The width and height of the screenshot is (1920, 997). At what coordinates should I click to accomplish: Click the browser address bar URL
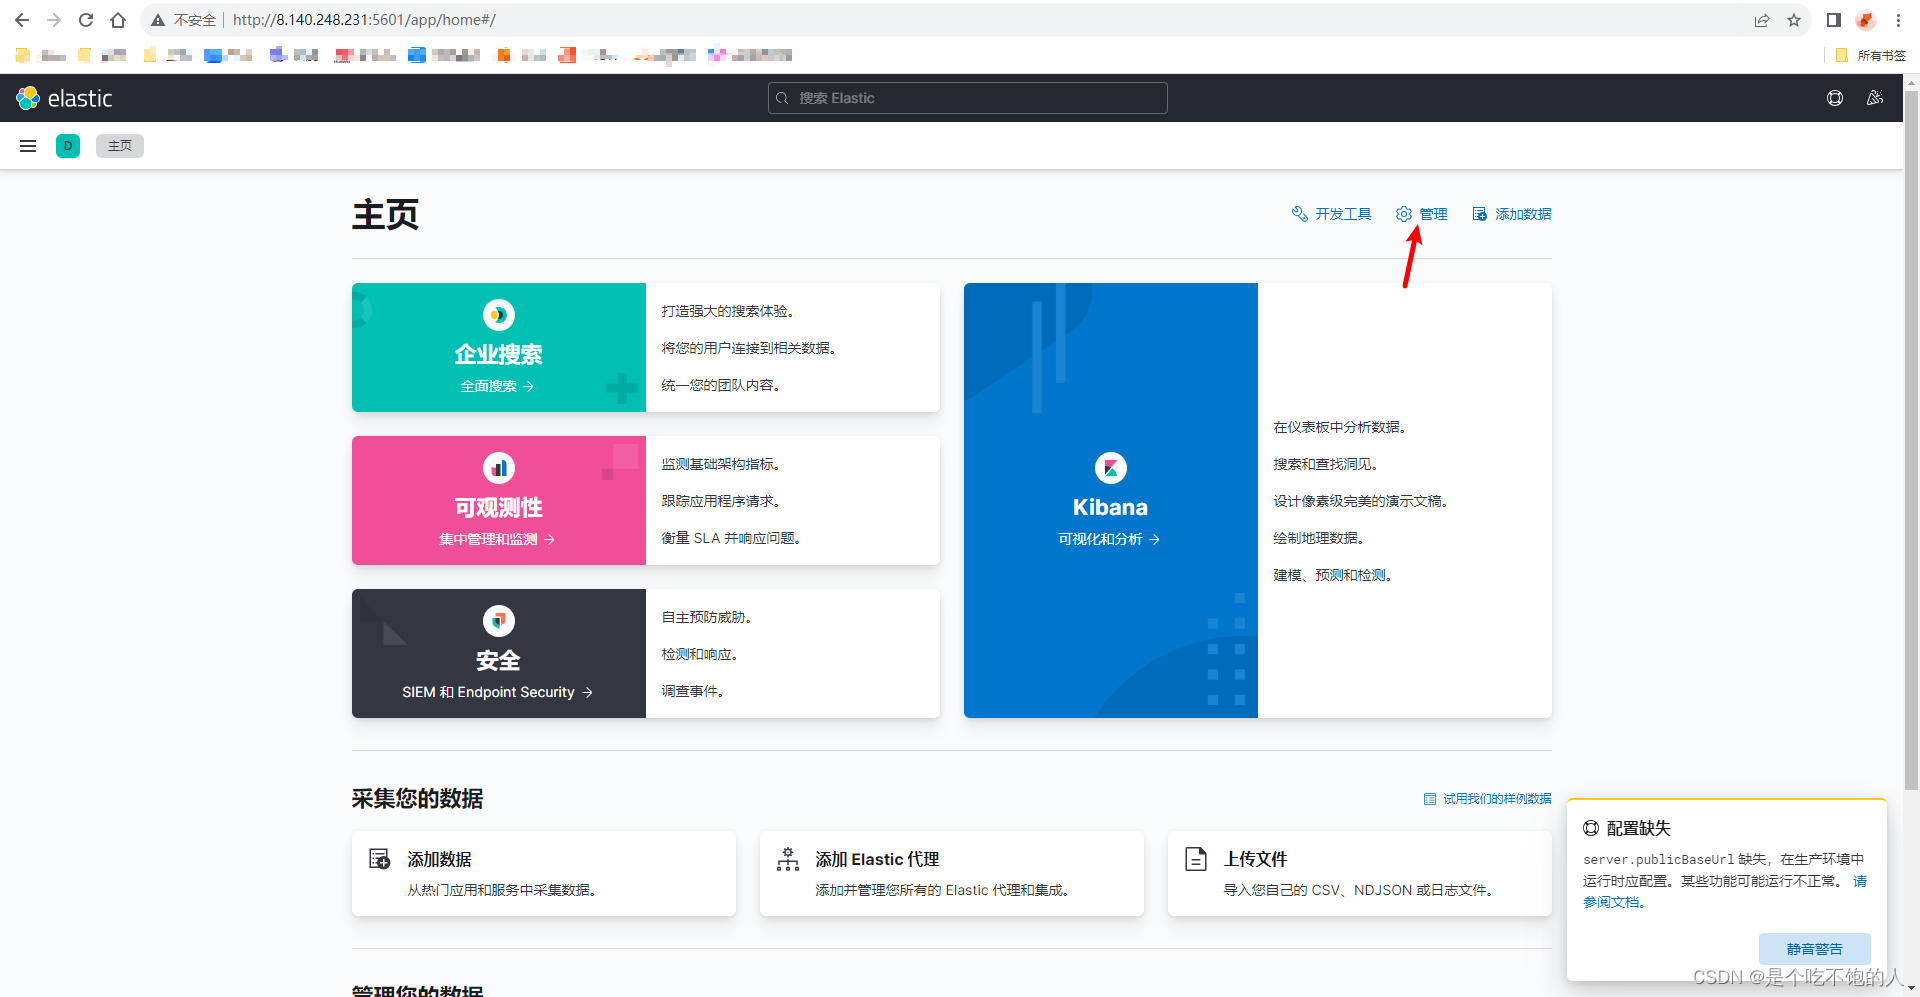tap(364, 20)
